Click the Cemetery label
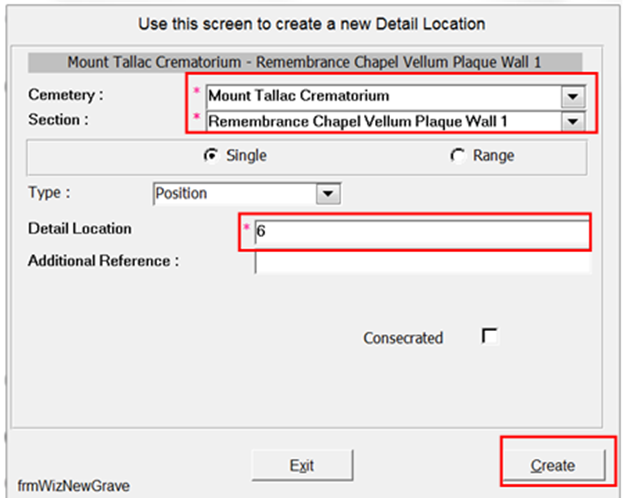This screenshot has width=625, height=498. tap(66, 95)
